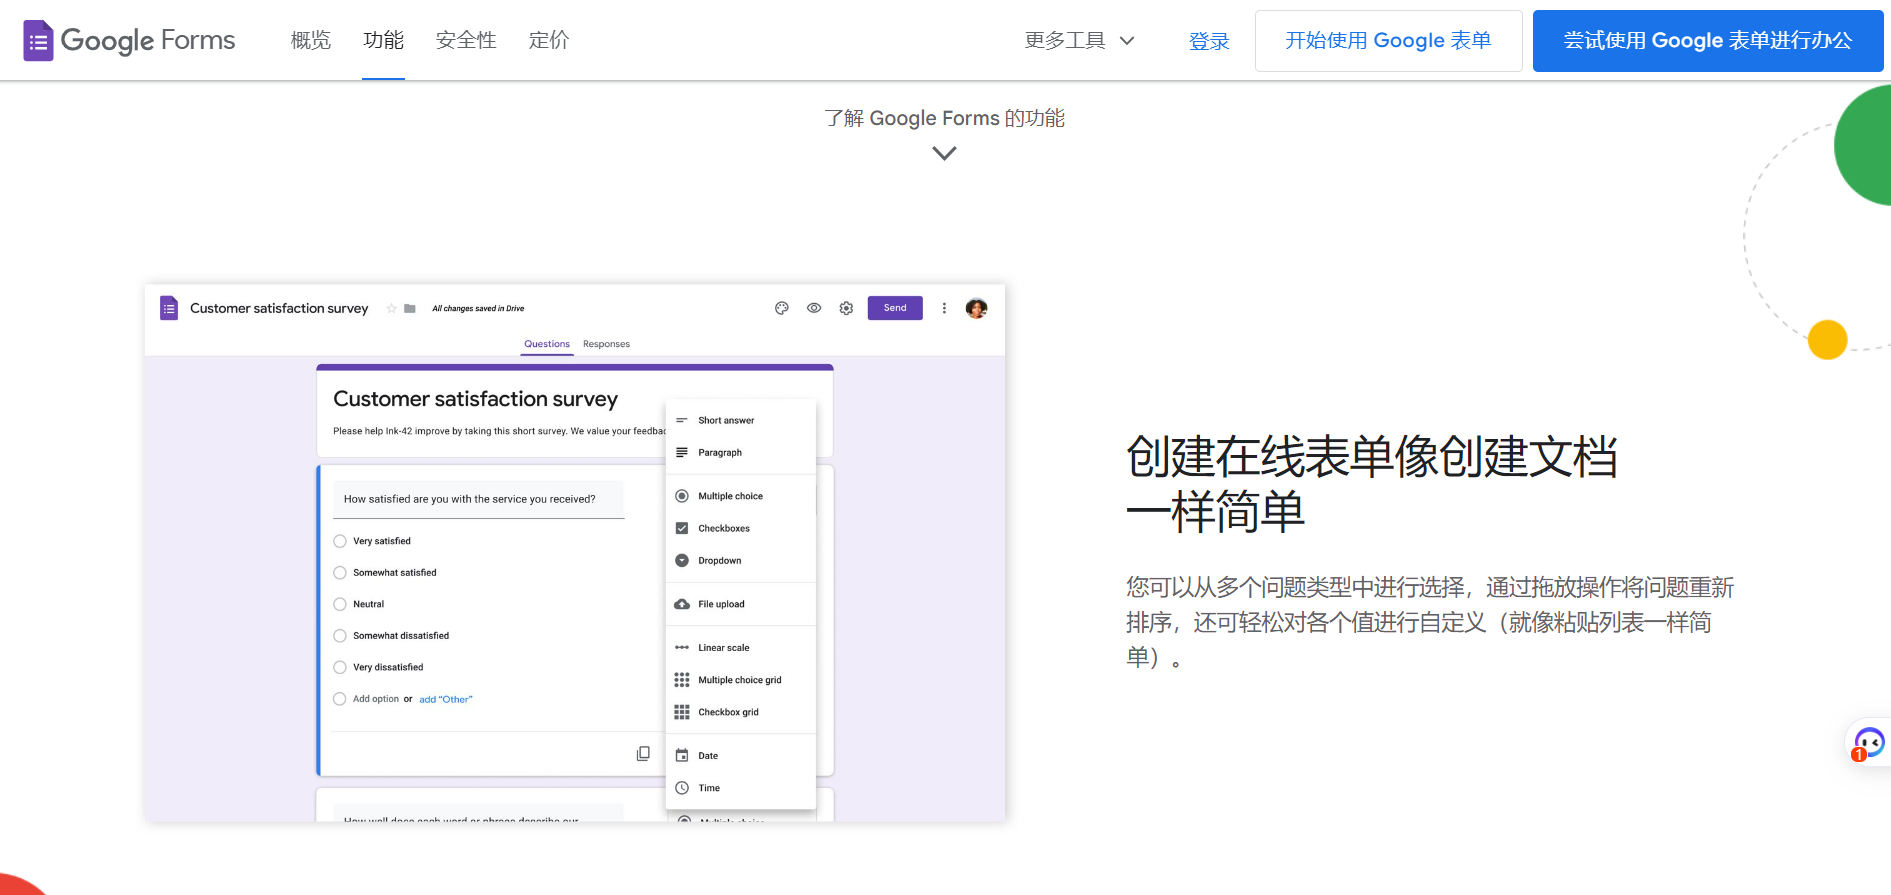Open the chat assistant bubble icon
1891x895 pixels.
point(1868,743)
